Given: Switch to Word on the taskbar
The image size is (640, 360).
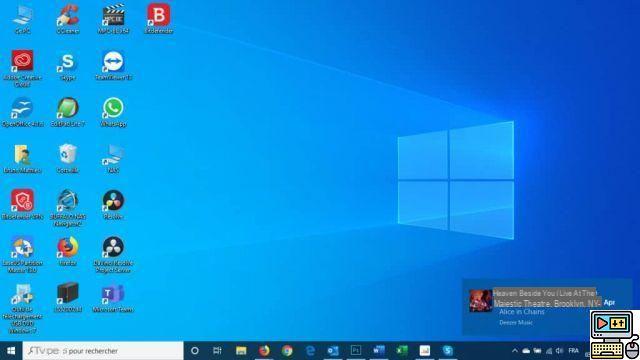Looking at the screenshot, I should point(379,351).
